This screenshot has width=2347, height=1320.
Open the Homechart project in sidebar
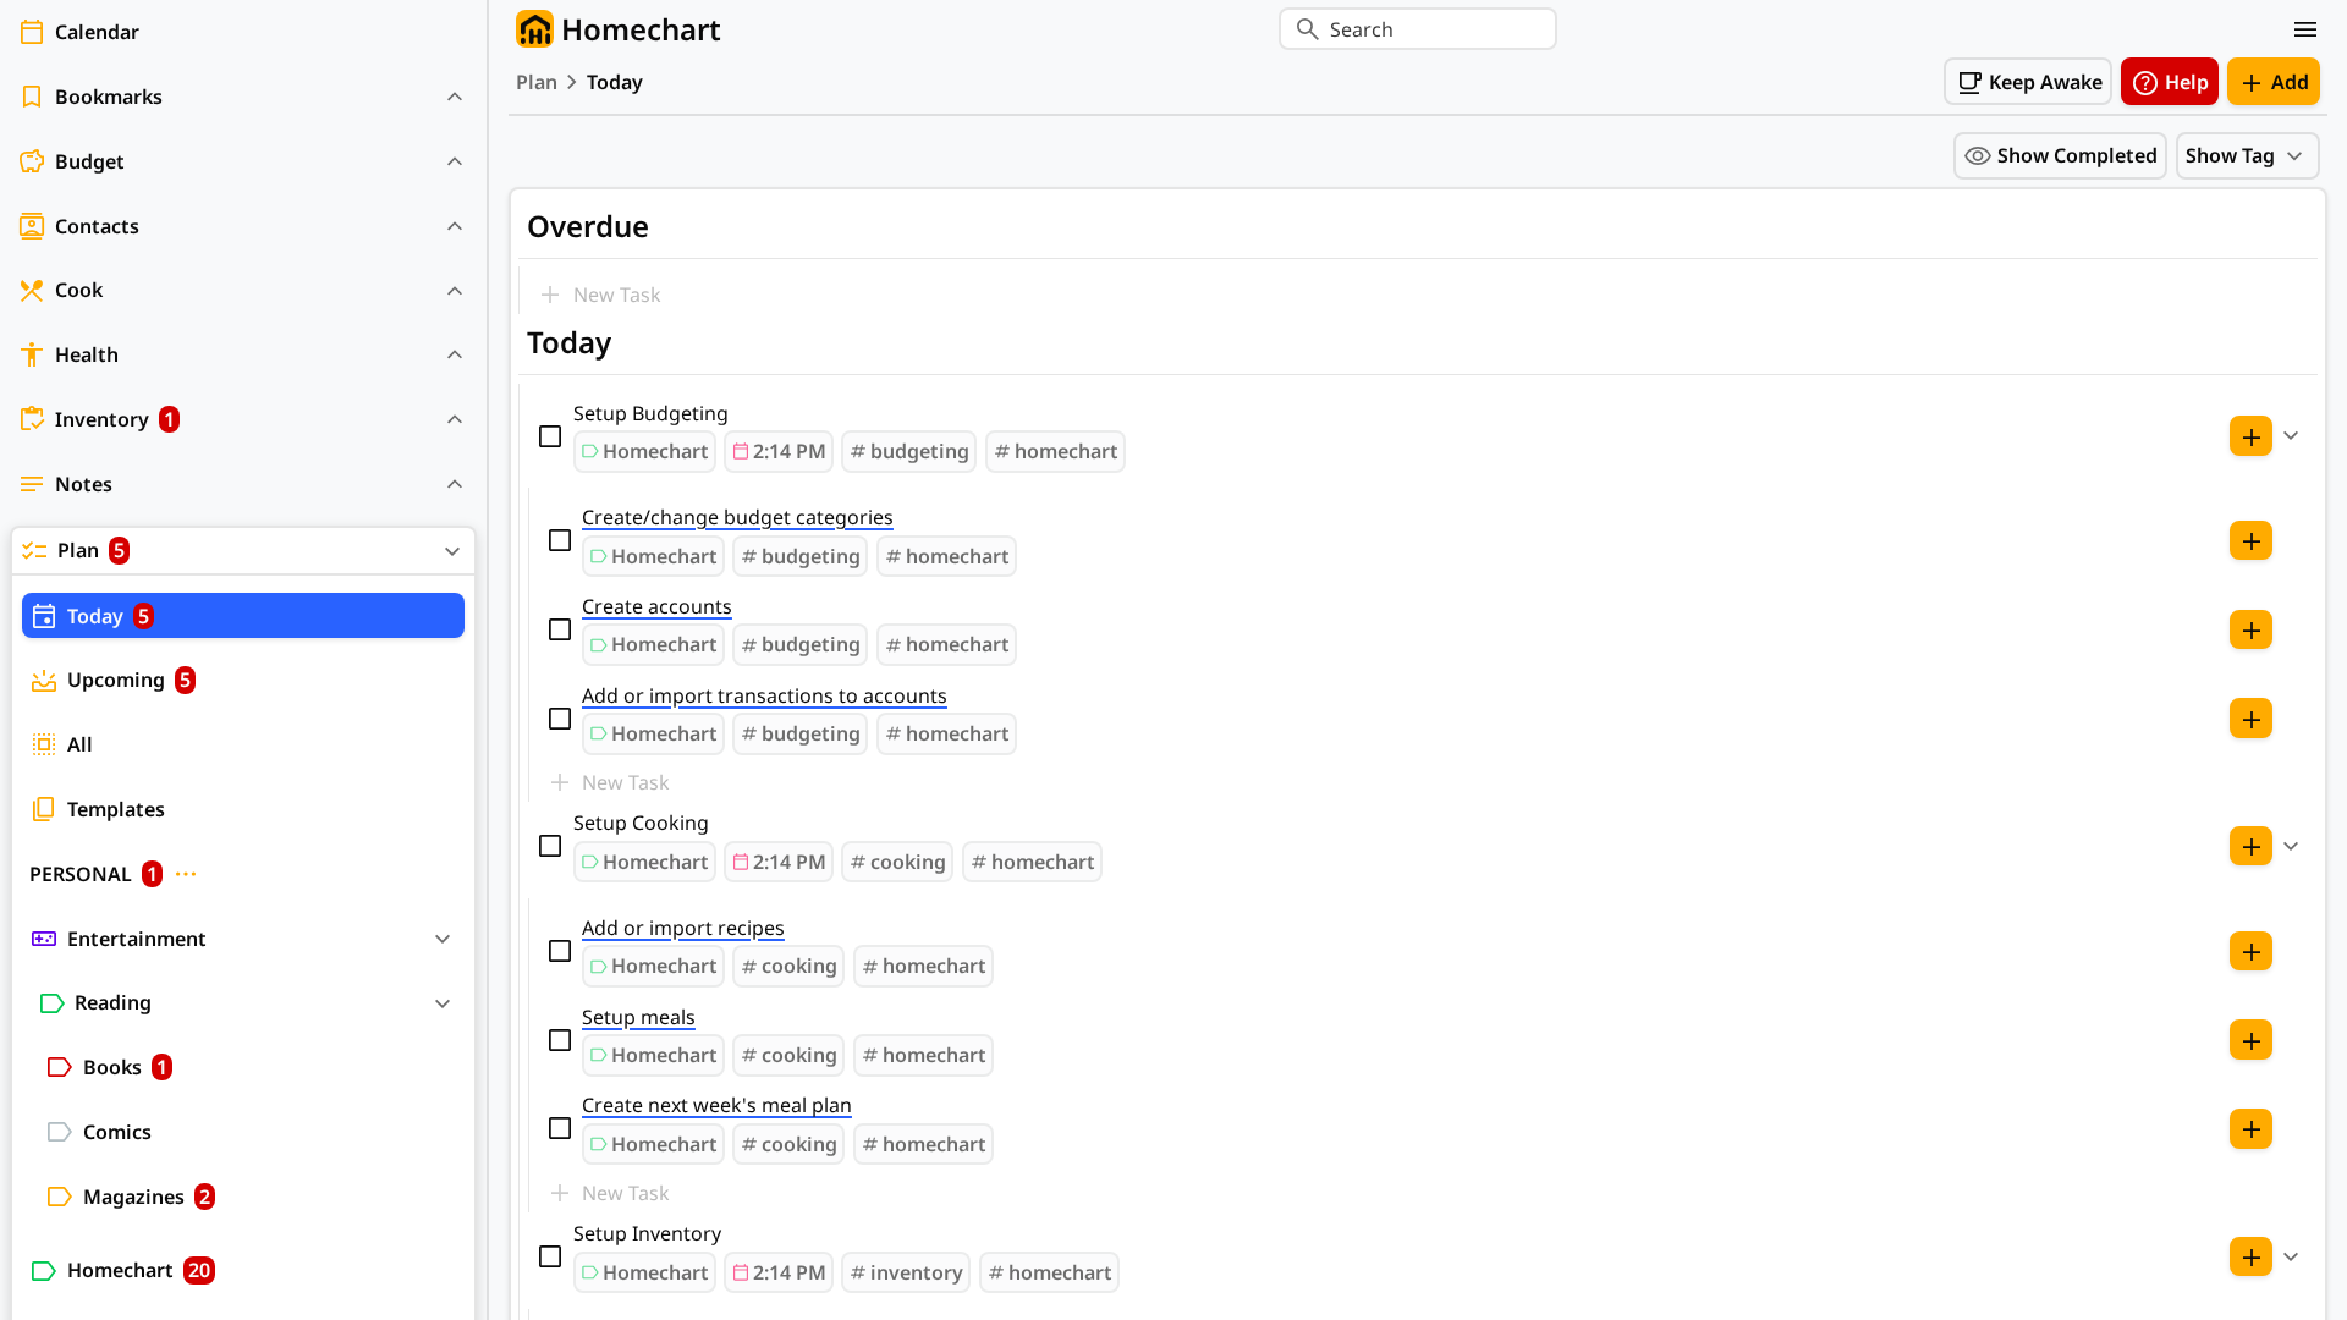pos(243,1270)
